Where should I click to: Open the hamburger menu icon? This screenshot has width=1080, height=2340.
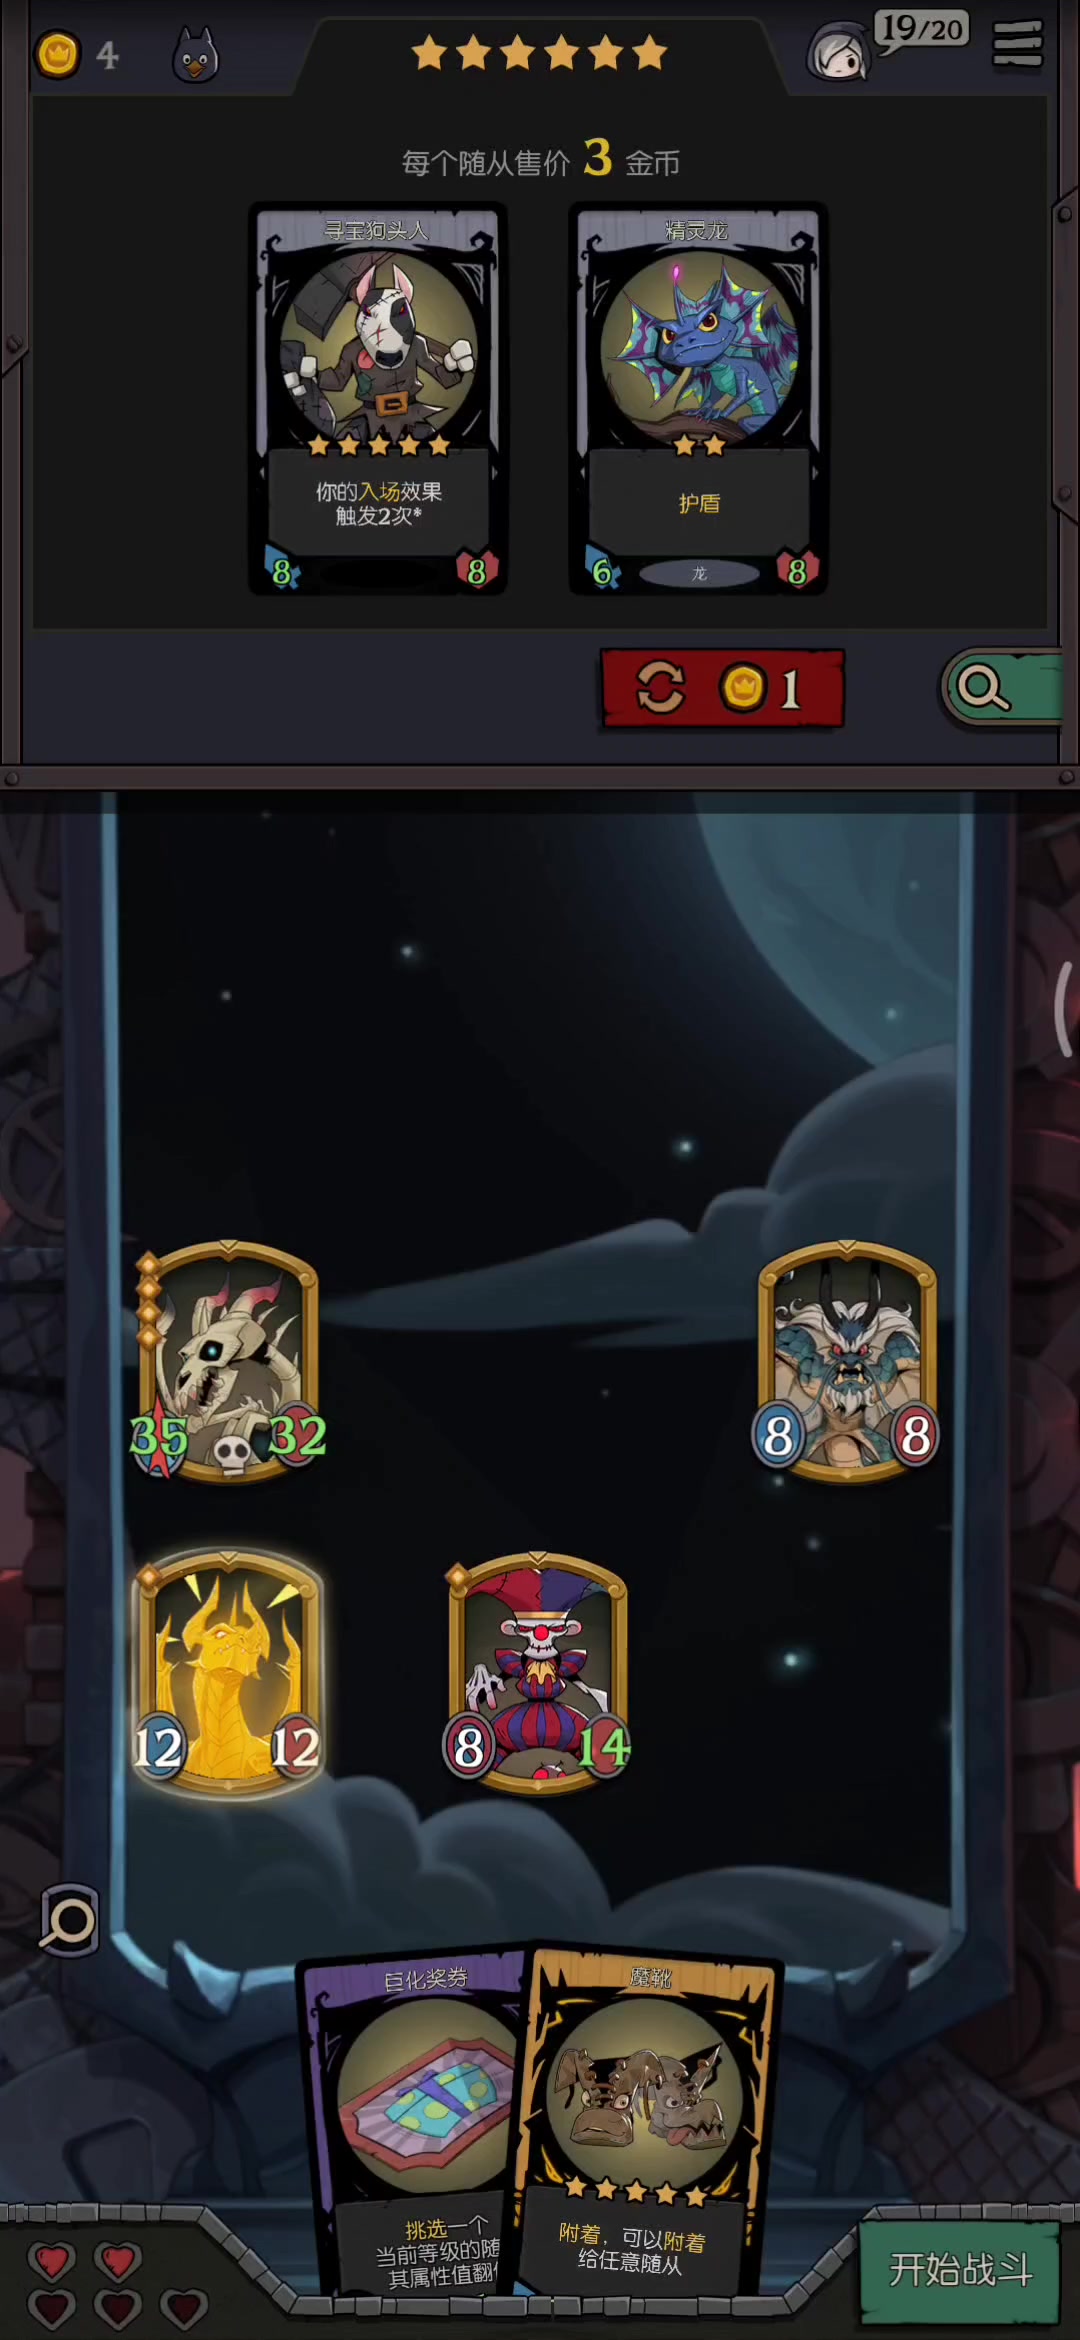tap(1017, 44)
